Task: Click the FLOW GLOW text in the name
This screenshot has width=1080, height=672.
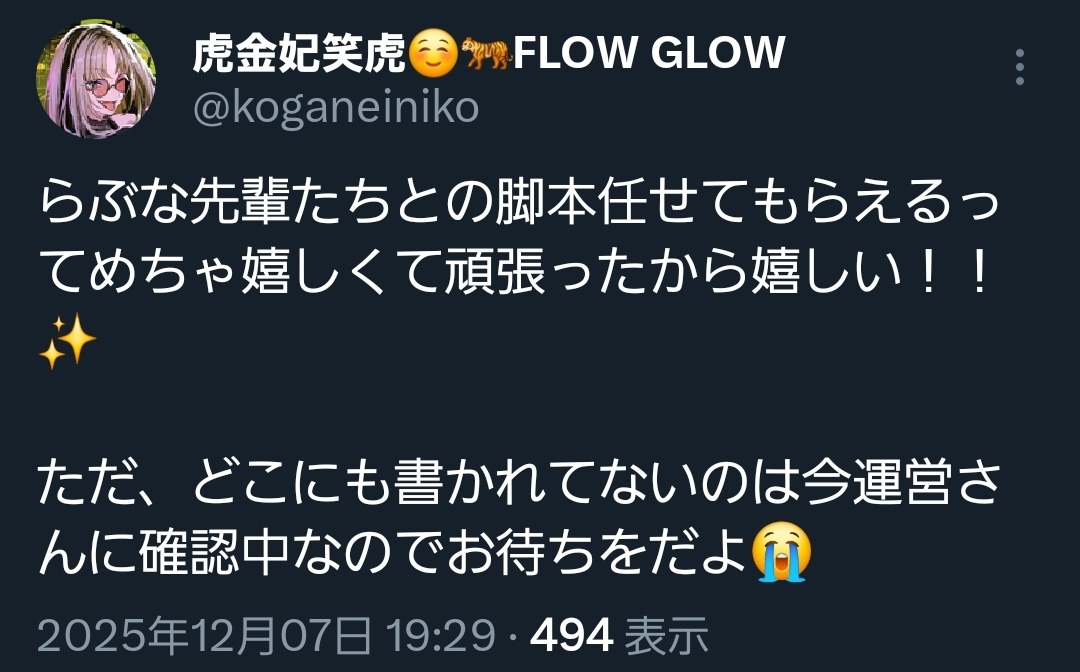Action: [649, 53]
